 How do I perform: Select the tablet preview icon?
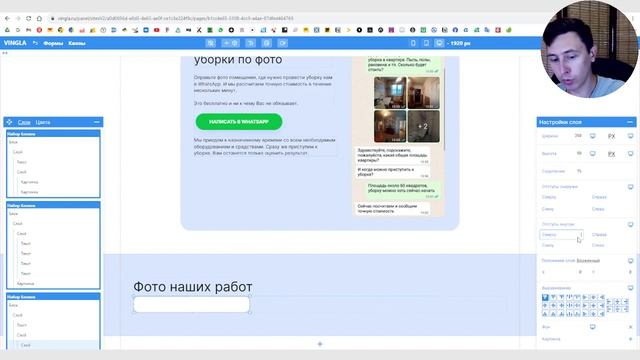426,43
